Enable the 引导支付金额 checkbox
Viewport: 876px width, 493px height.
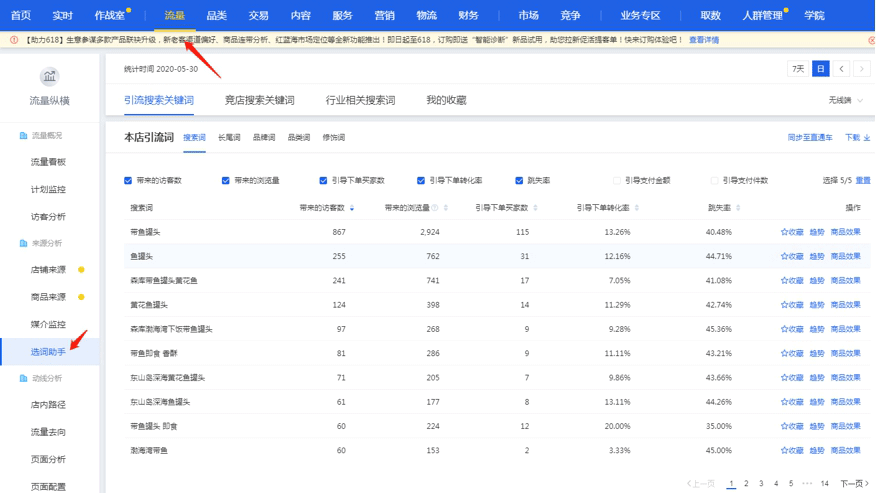[617, 181]
